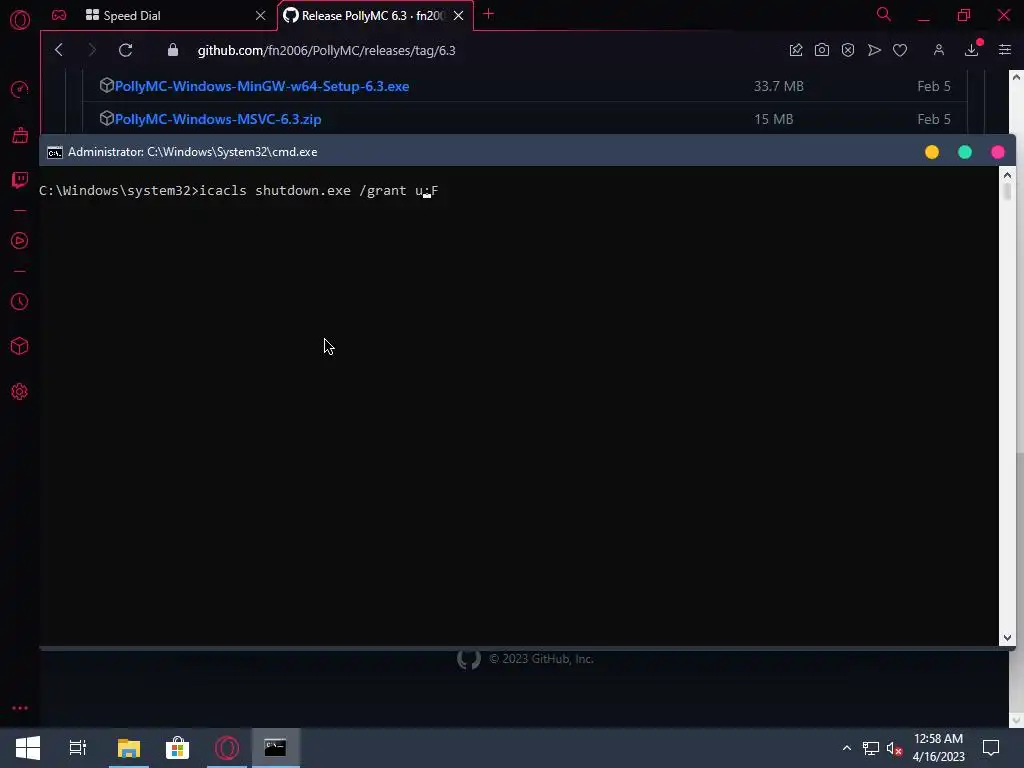
Task: Click the green cmd window button
Action: [965, 152]
